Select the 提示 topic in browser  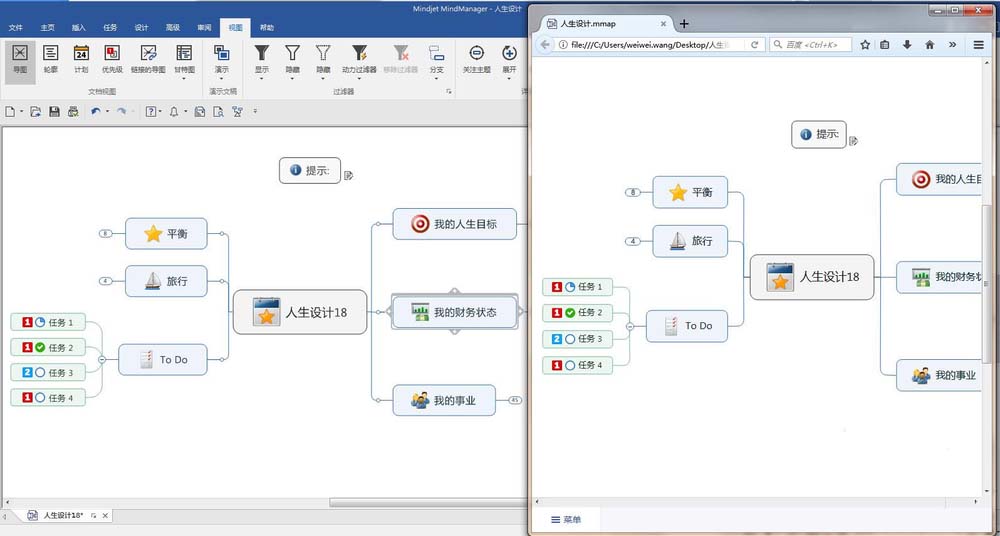pos(819,135)
